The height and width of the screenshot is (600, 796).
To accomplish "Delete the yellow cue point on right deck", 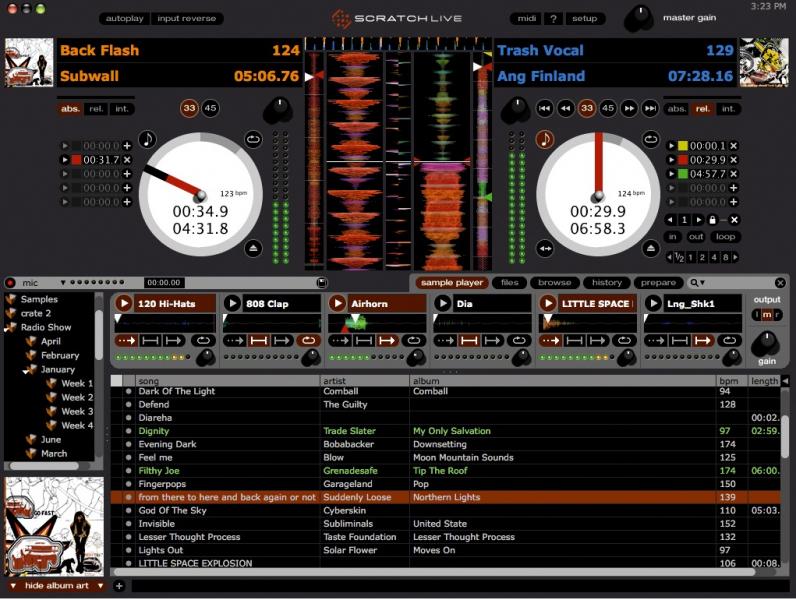I will point(733,146).
